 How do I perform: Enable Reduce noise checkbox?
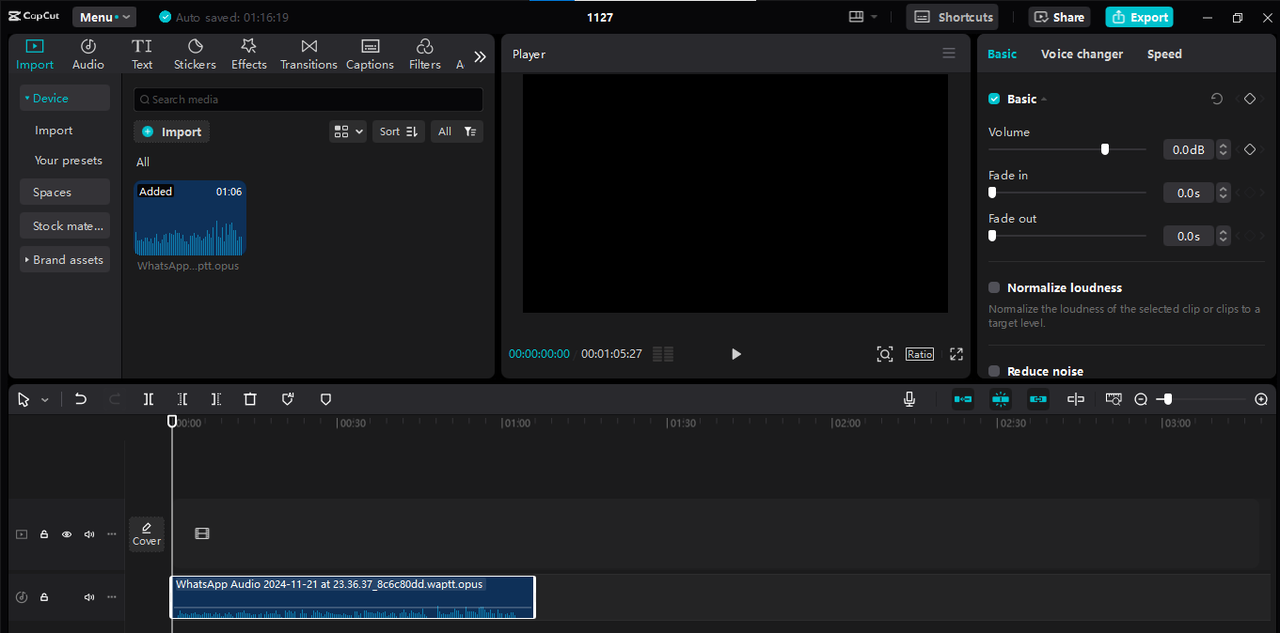(x=994, y=371)
